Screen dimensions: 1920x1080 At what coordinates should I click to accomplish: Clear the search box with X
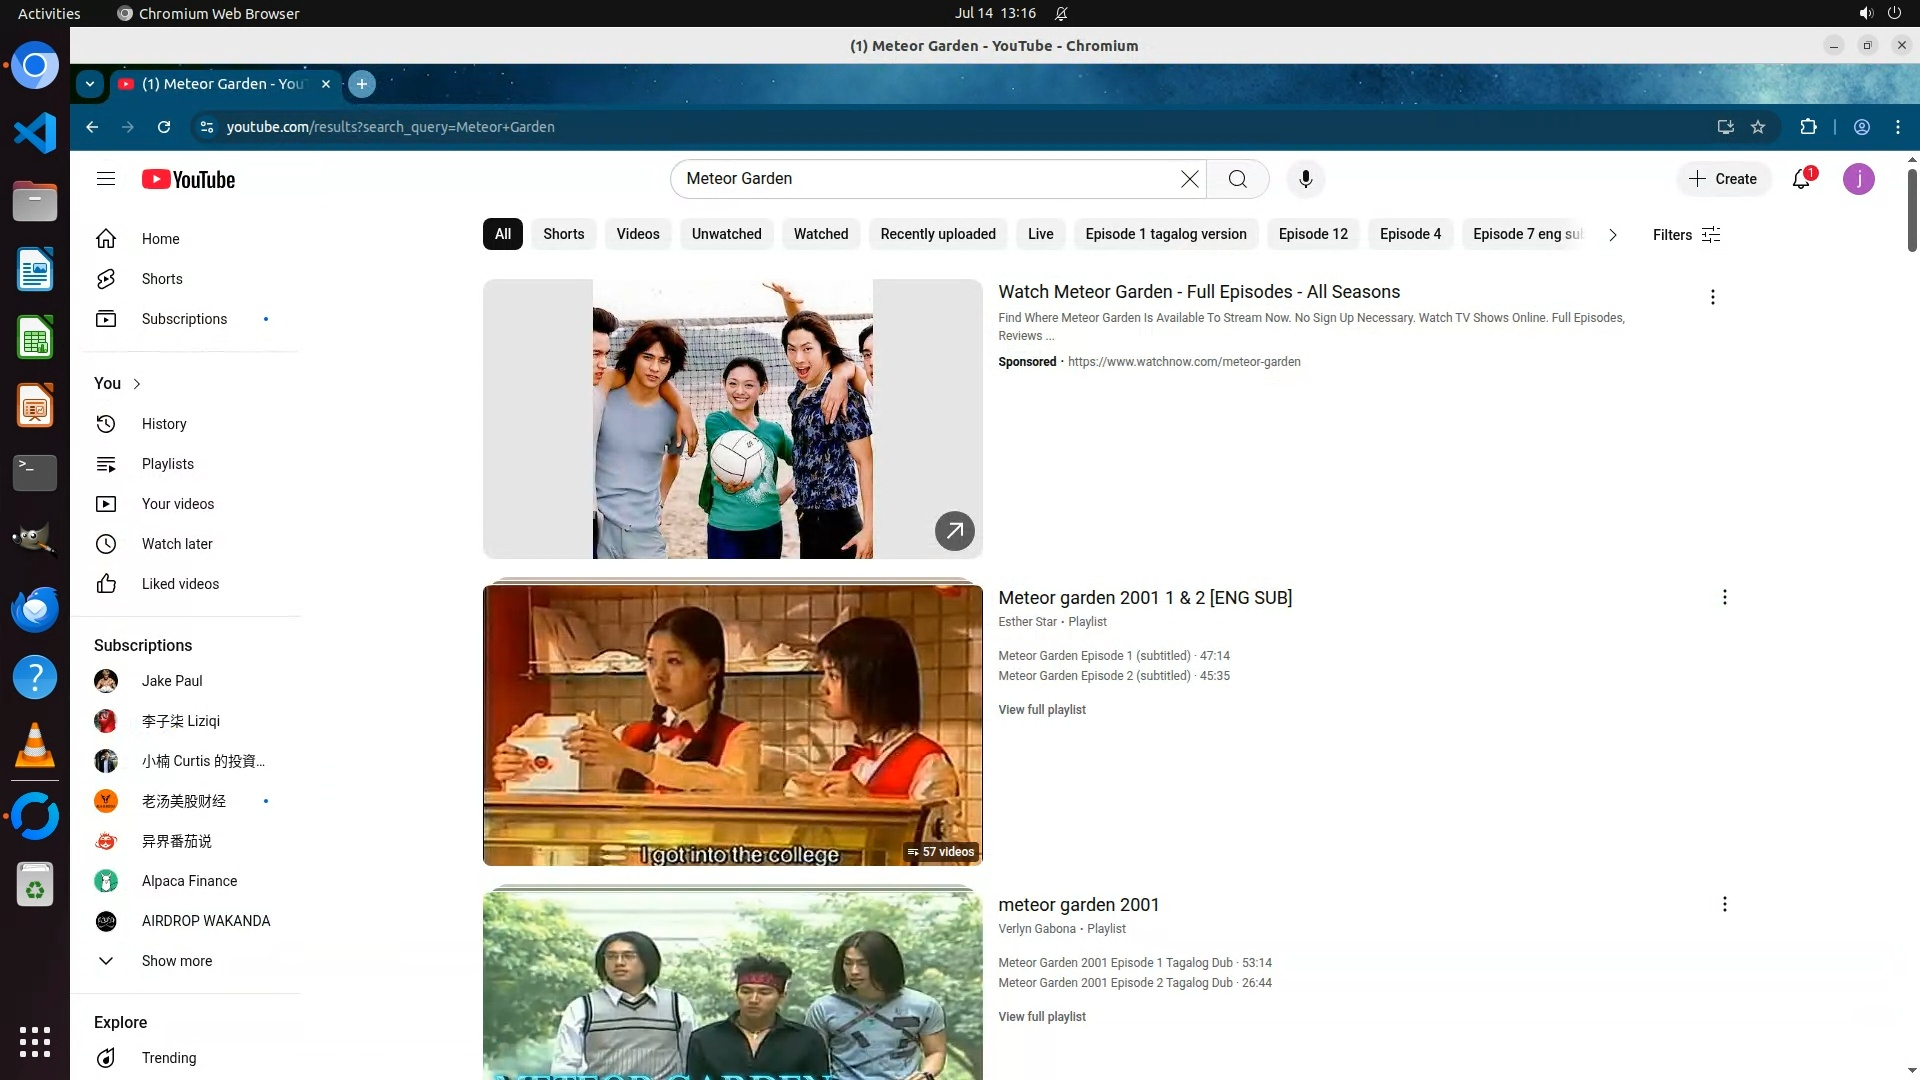point(1189,179)
